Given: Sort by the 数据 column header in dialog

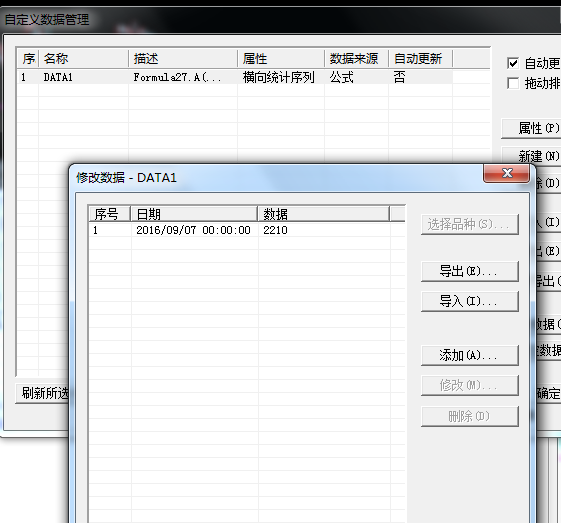Looking at the screenshot, I should coord(323,214).
